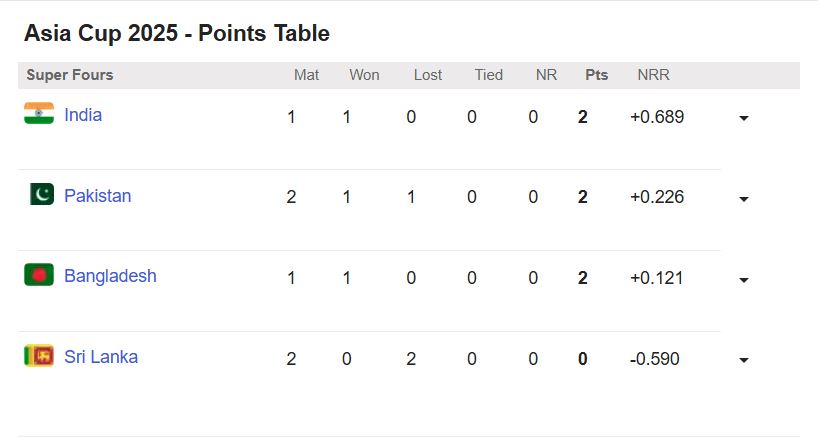Click the Sri Lanka flag icon
The width and height of the screenshot is (818, 437).
coord(39,356)
